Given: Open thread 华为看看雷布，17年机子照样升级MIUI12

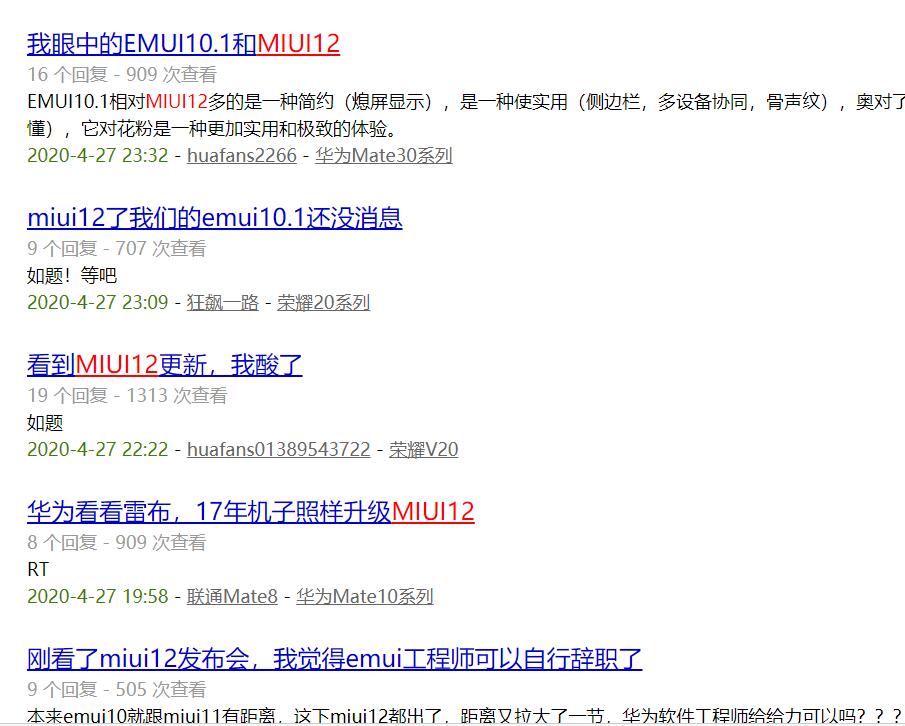Looking at the screenshot, I should click(250, 512).
